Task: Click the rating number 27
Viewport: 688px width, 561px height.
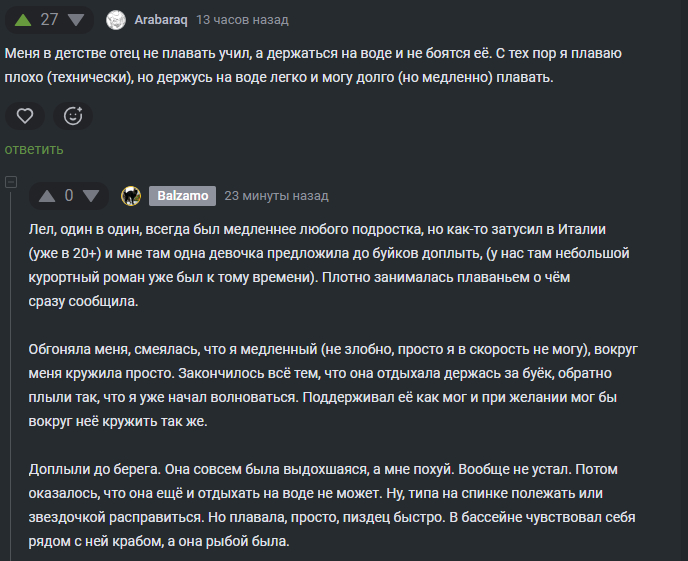Action: 50,19
